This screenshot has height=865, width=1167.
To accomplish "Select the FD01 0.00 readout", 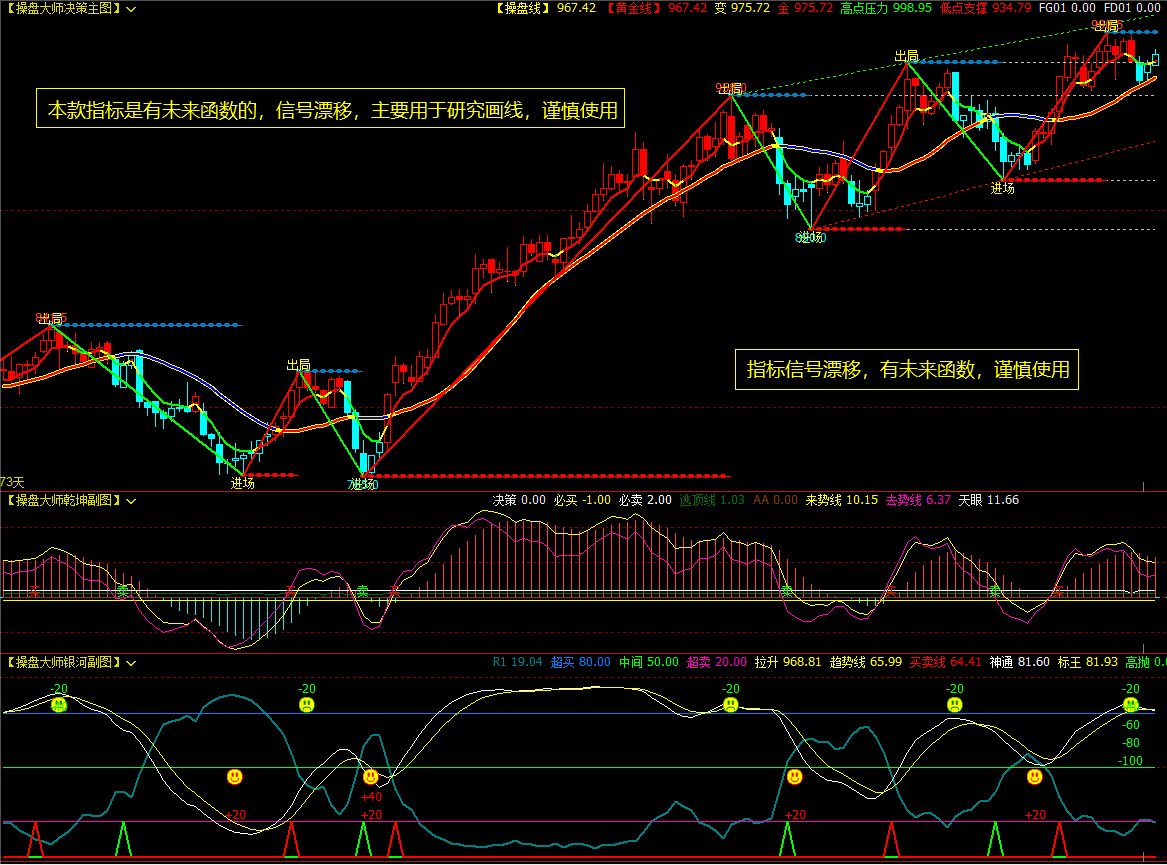I will tap(1132, 8).
